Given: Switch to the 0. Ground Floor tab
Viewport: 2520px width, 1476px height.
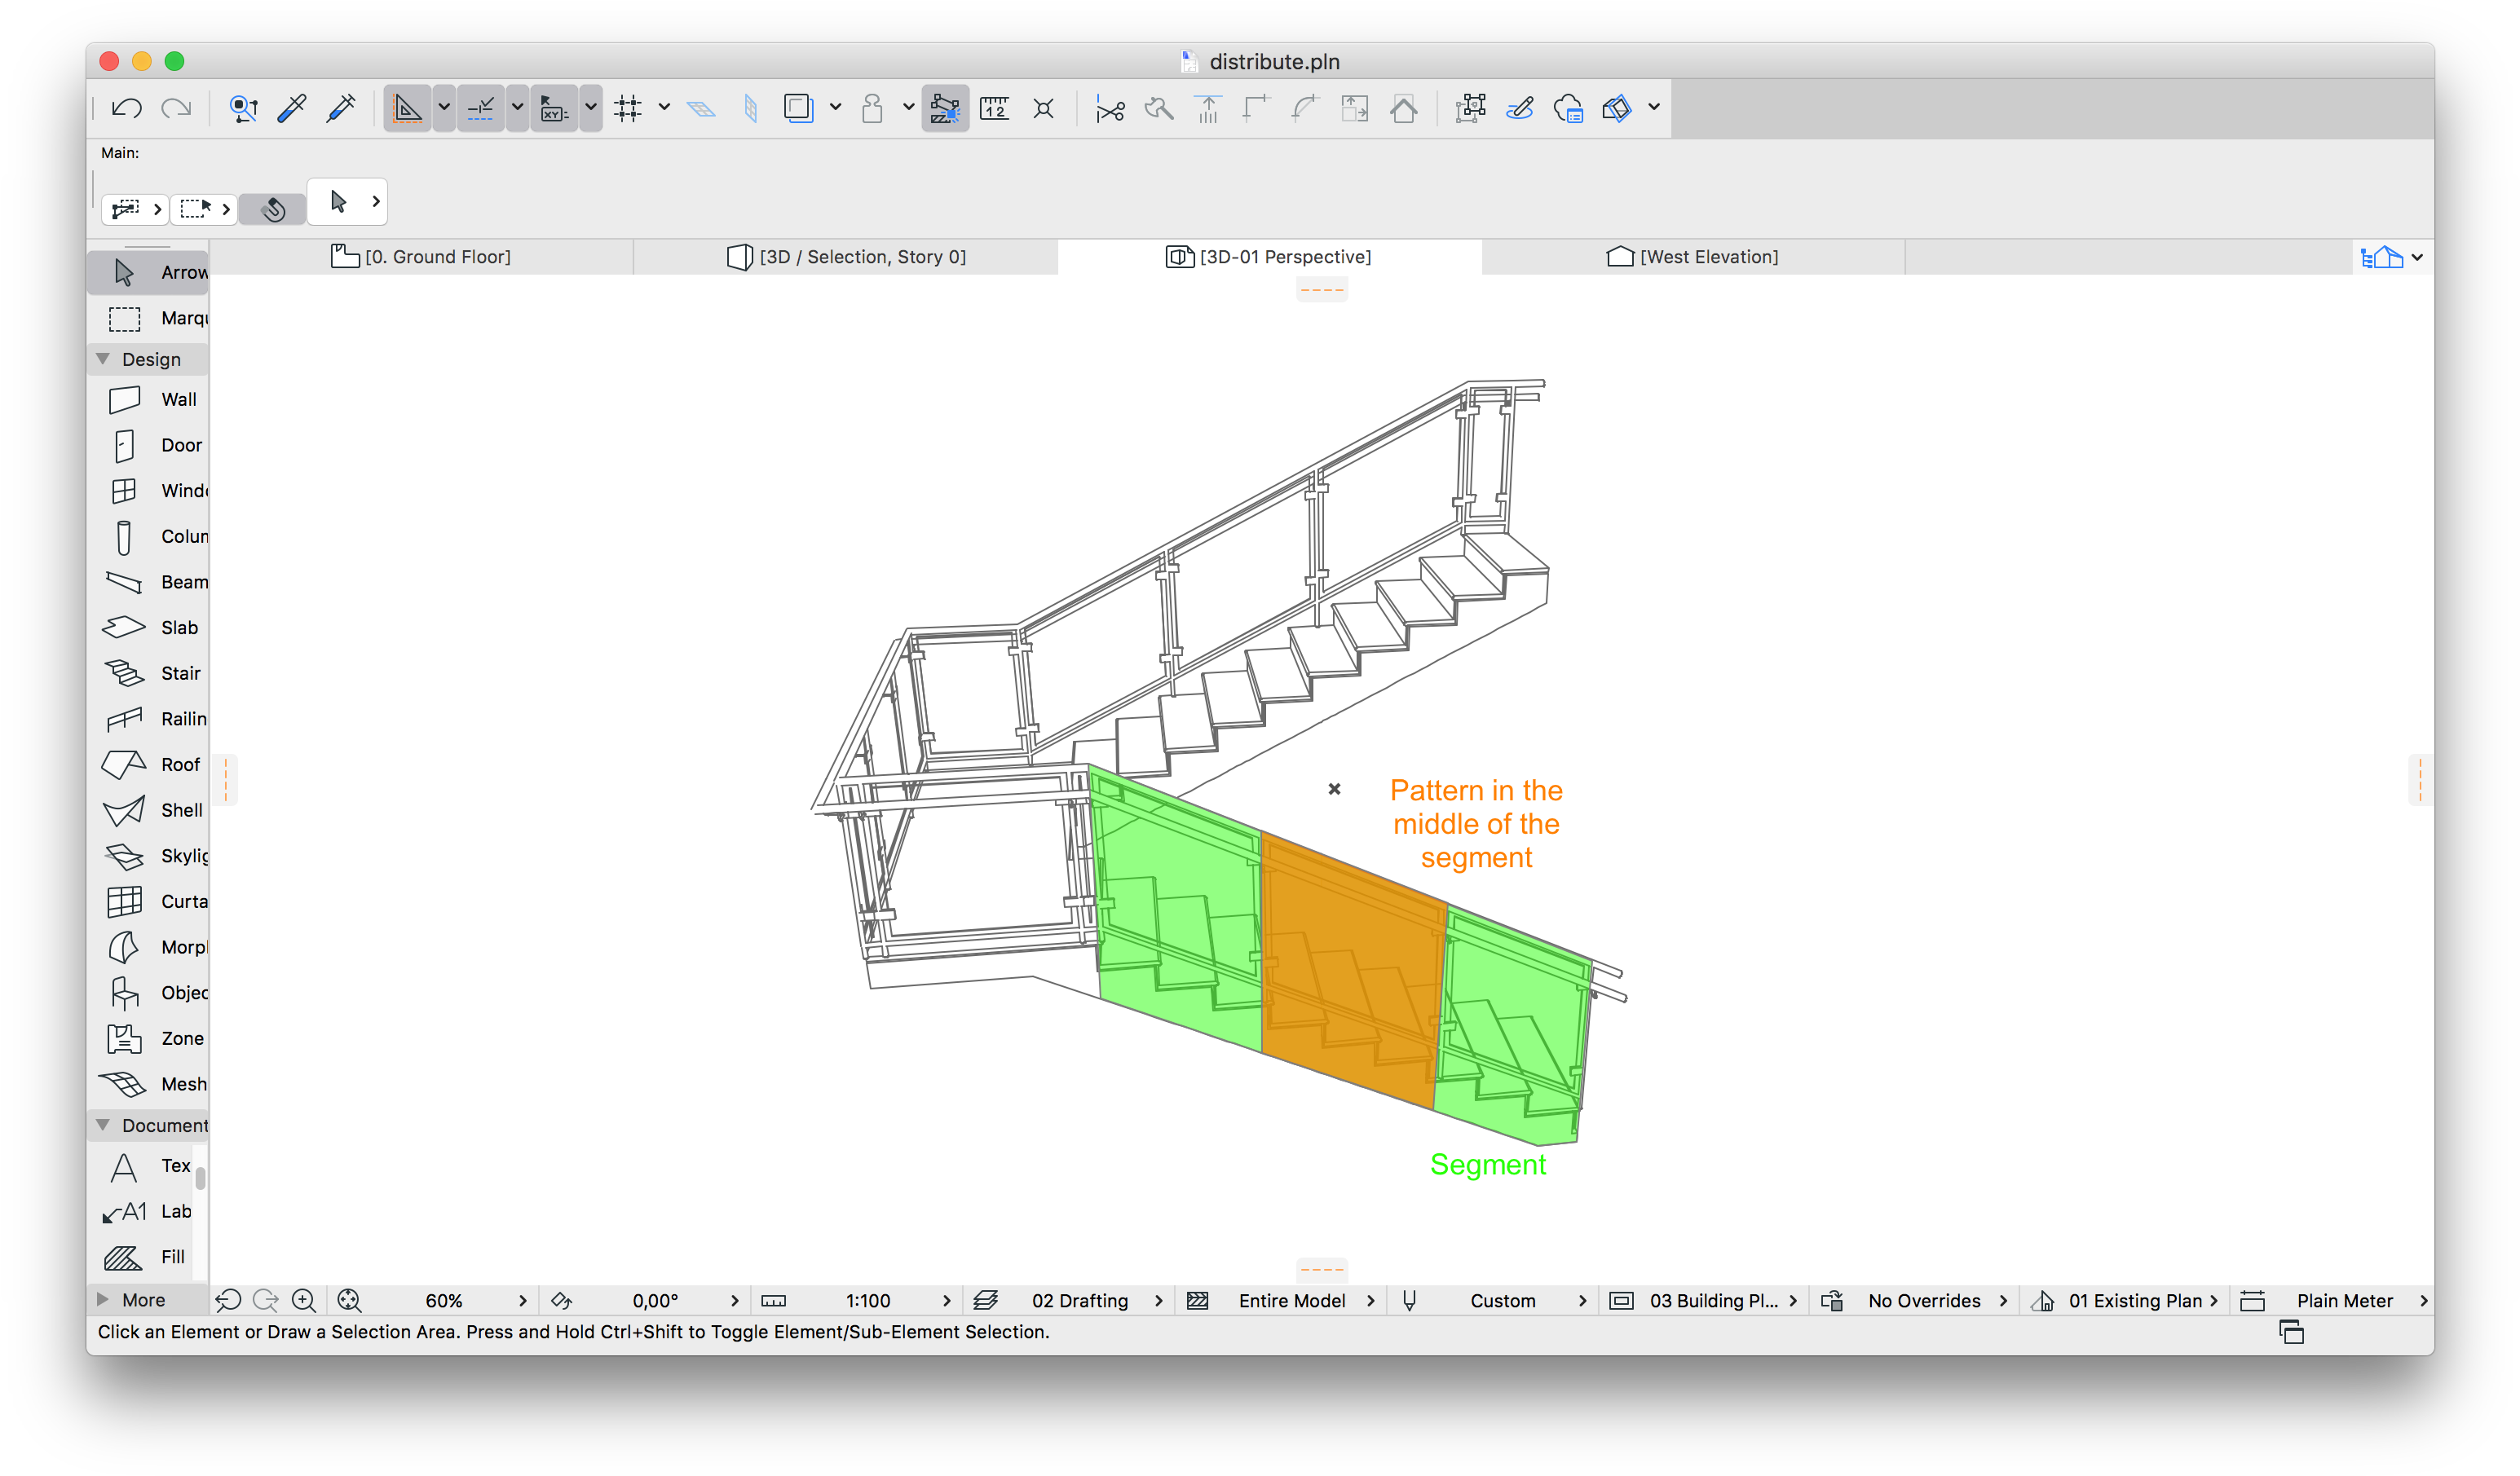Looking at the screenshot, I should 421,257.
